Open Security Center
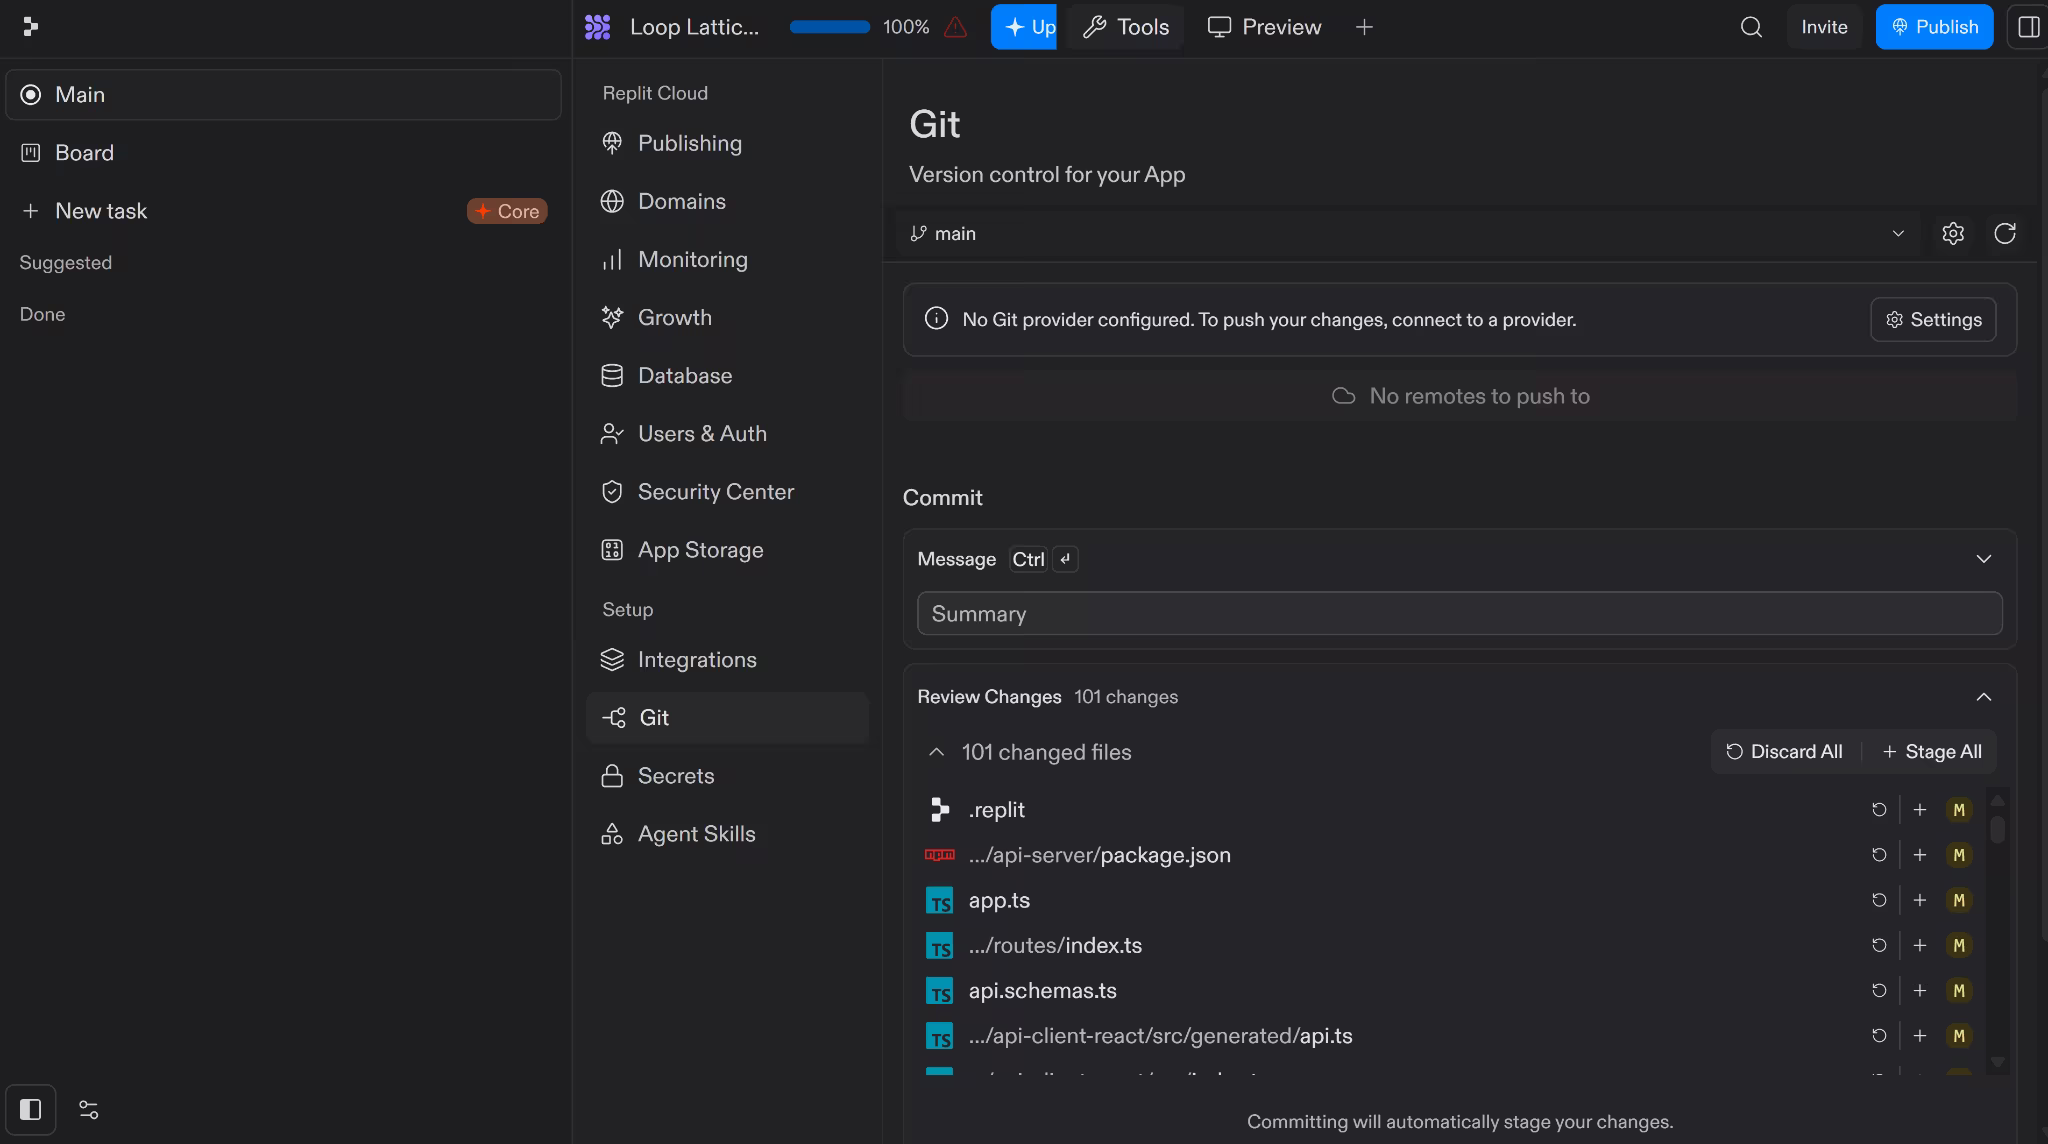Image resolution: width=2048 pixels, height=1144 pixels. (x=727, y=491)
